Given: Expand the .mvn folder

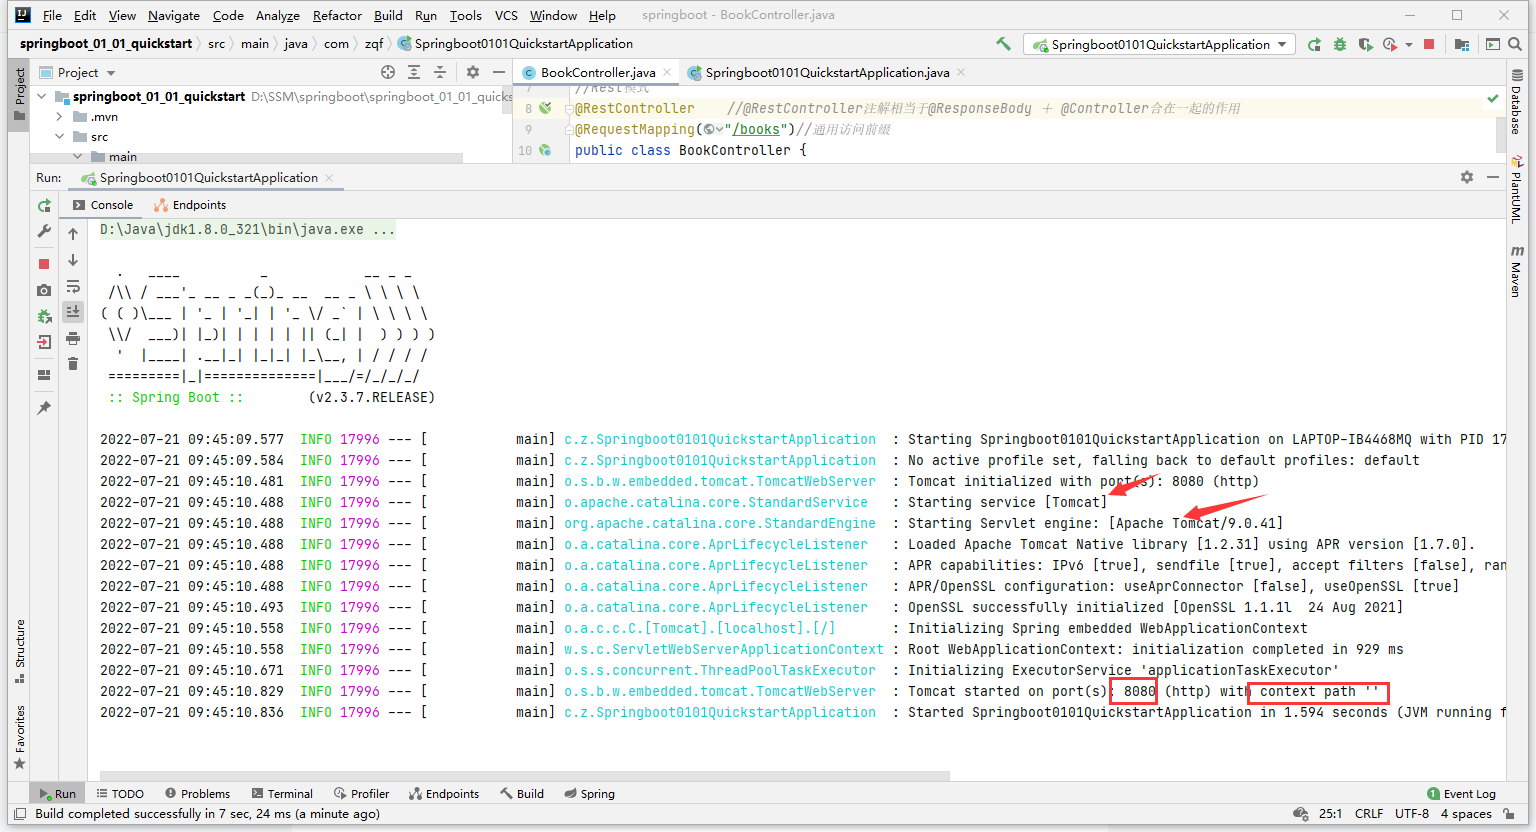Looking at the screenshot, I should [59, 117].
